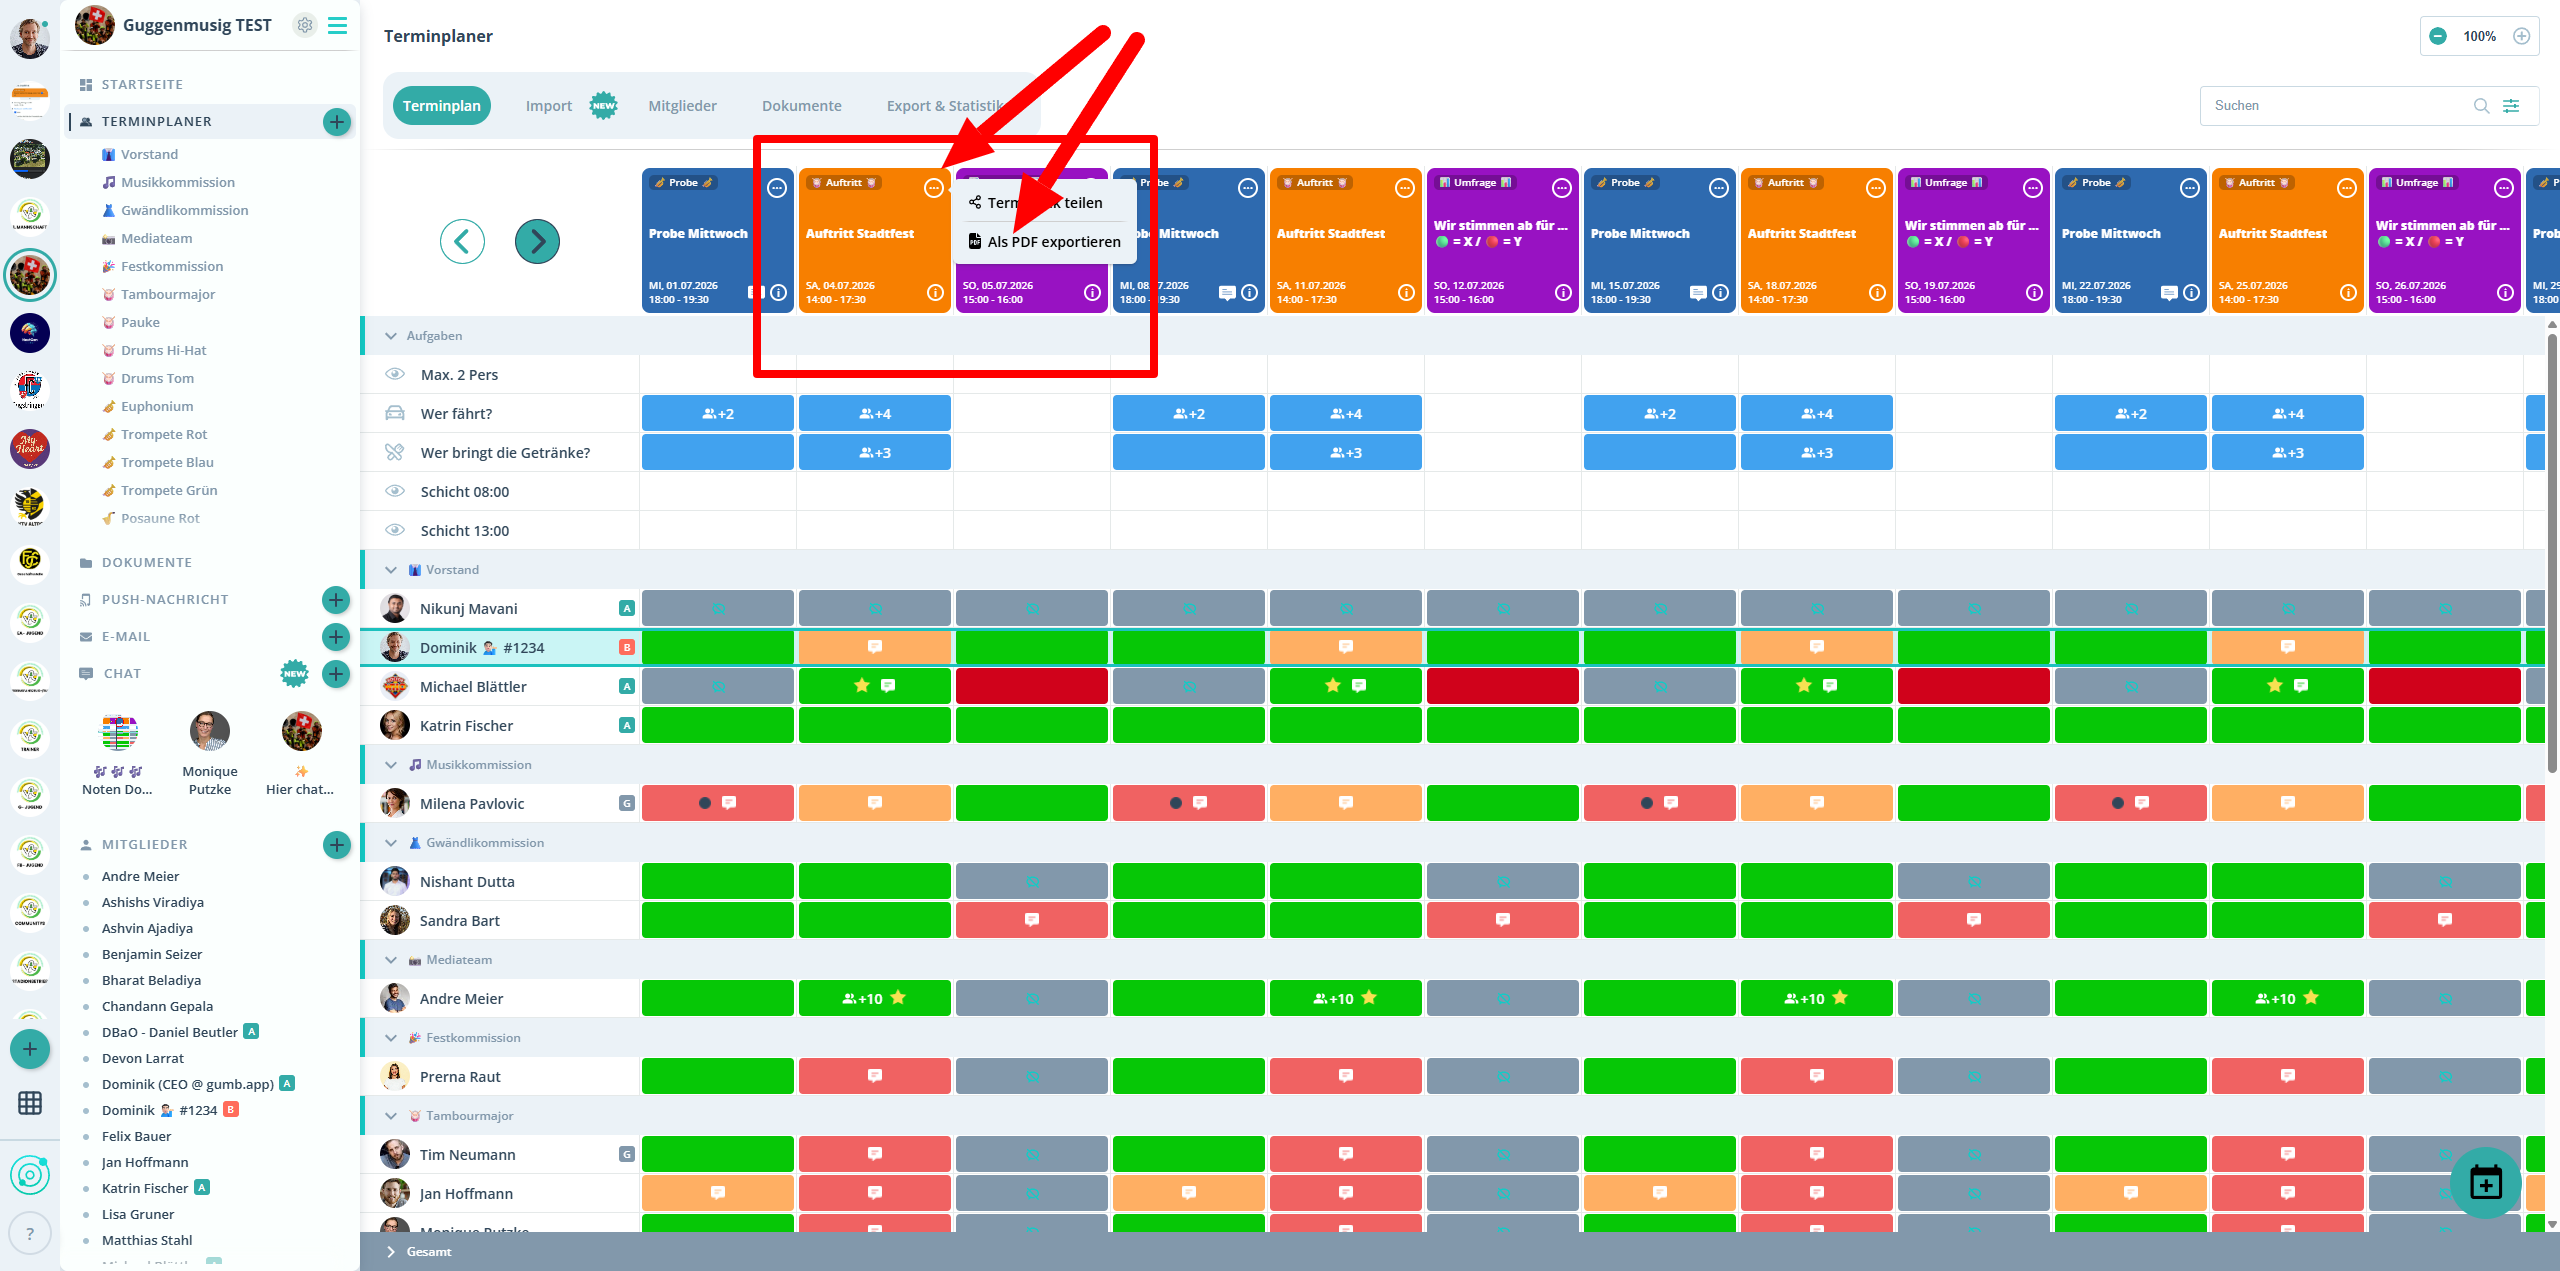Open options menu on Auftritt 11.07.2026 card

point(1405,188)
